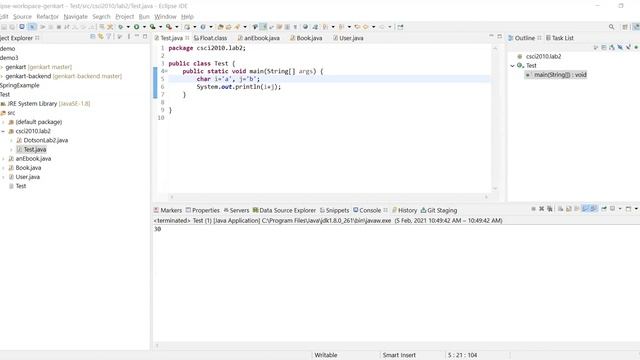
Task: Toggle Scroll Lock icon in Console
Action: [x=569, y=209]
